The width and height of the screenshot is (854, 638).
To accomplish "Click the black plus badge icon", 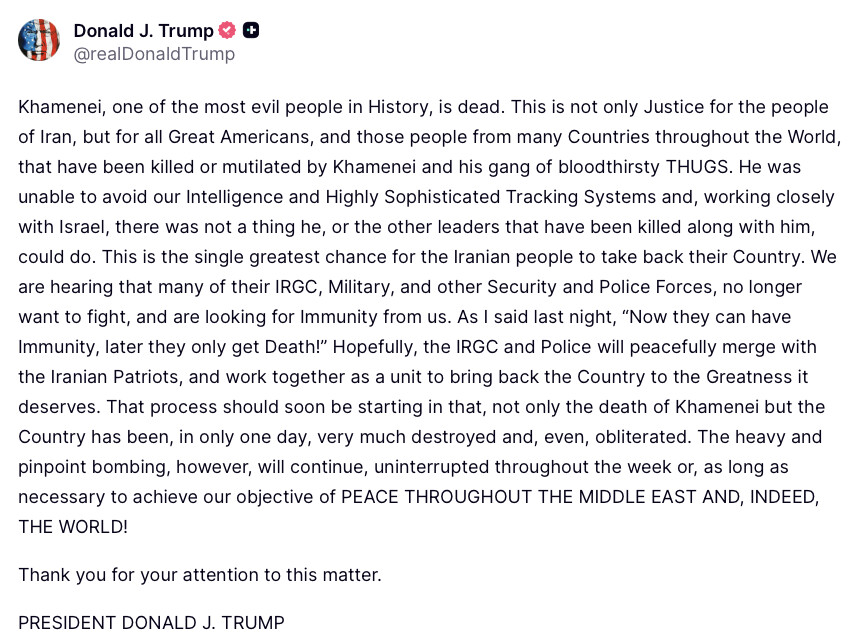I will [251, 30].
